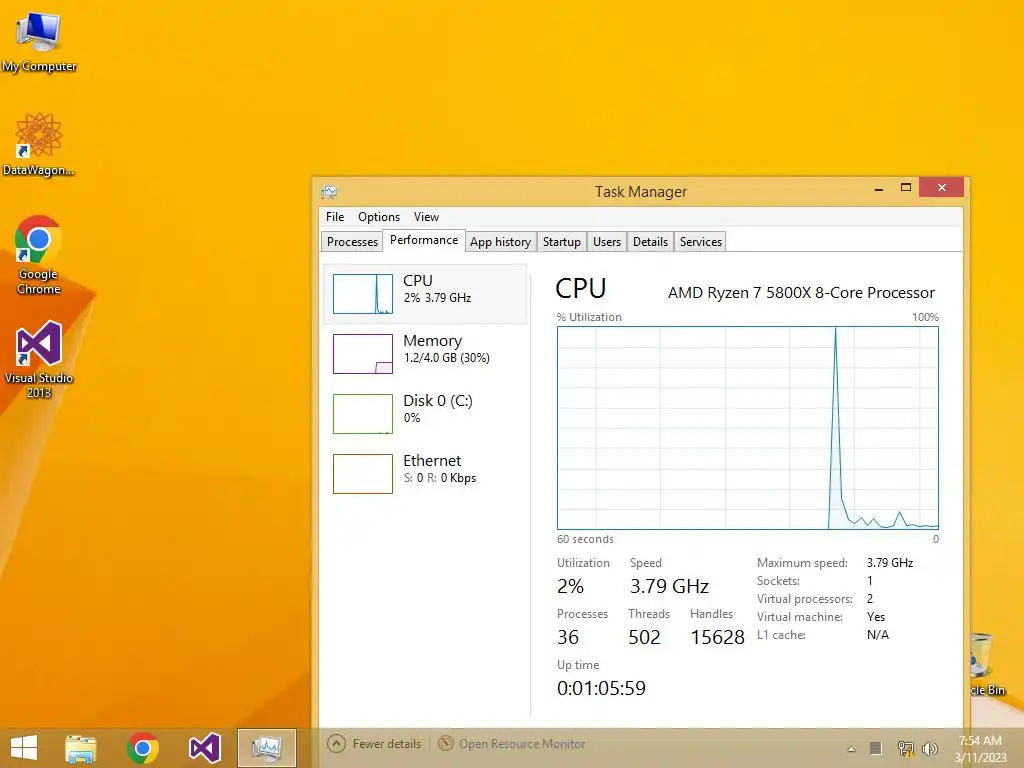Switch to the Services tab
Screen dimensions: 1024x768
click(701, 242)
